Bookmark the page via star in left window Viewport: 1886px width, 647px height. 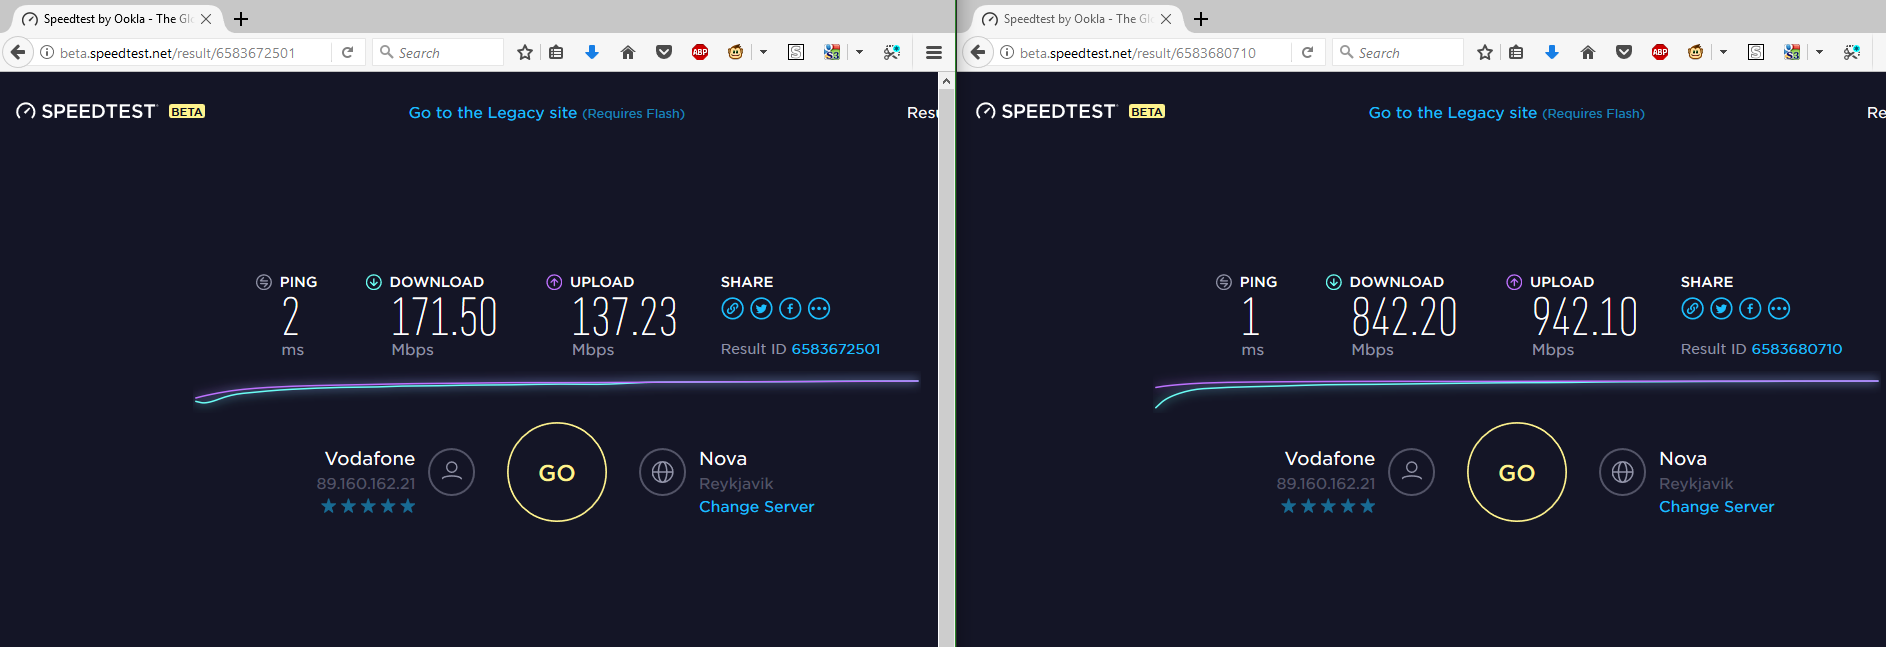pyautogui.click(x=525, y=52)
